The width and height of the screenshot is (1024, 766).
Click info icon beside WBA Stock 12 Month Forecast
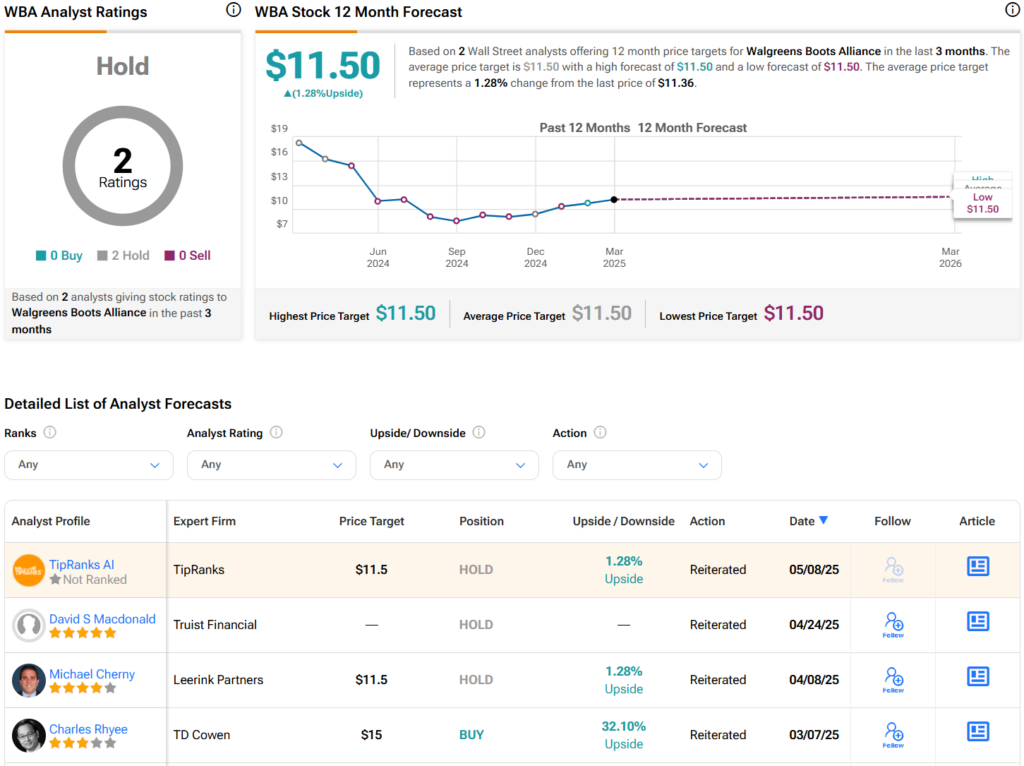point(1012,10)
